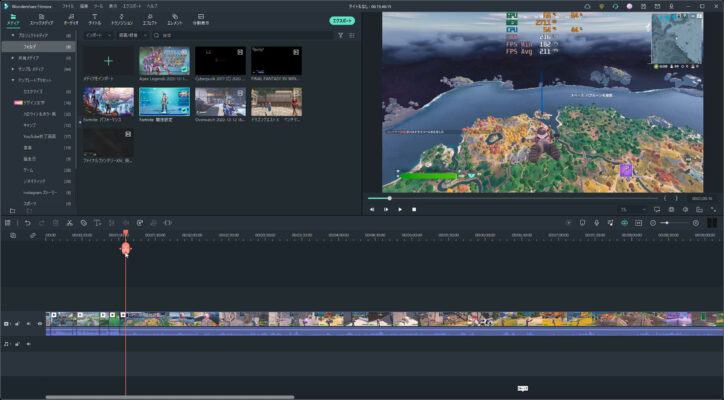724x400 pixels.
Task: Collapse the expanded preset templates tree item
Action: point(12,80)
